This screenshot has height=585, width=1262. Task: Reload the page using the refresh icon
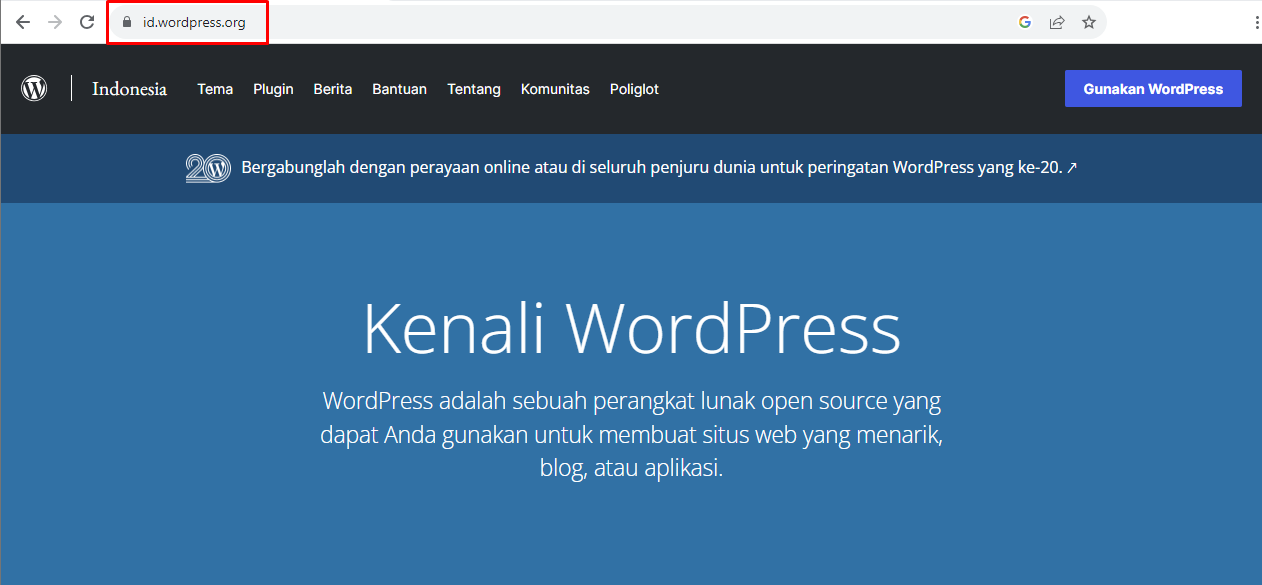click(87, 21)
